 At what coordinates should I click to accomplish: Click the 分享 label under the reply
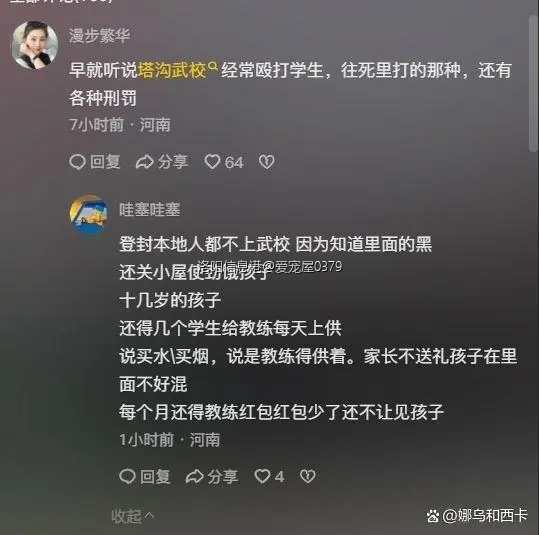click(x=223, y=477)
